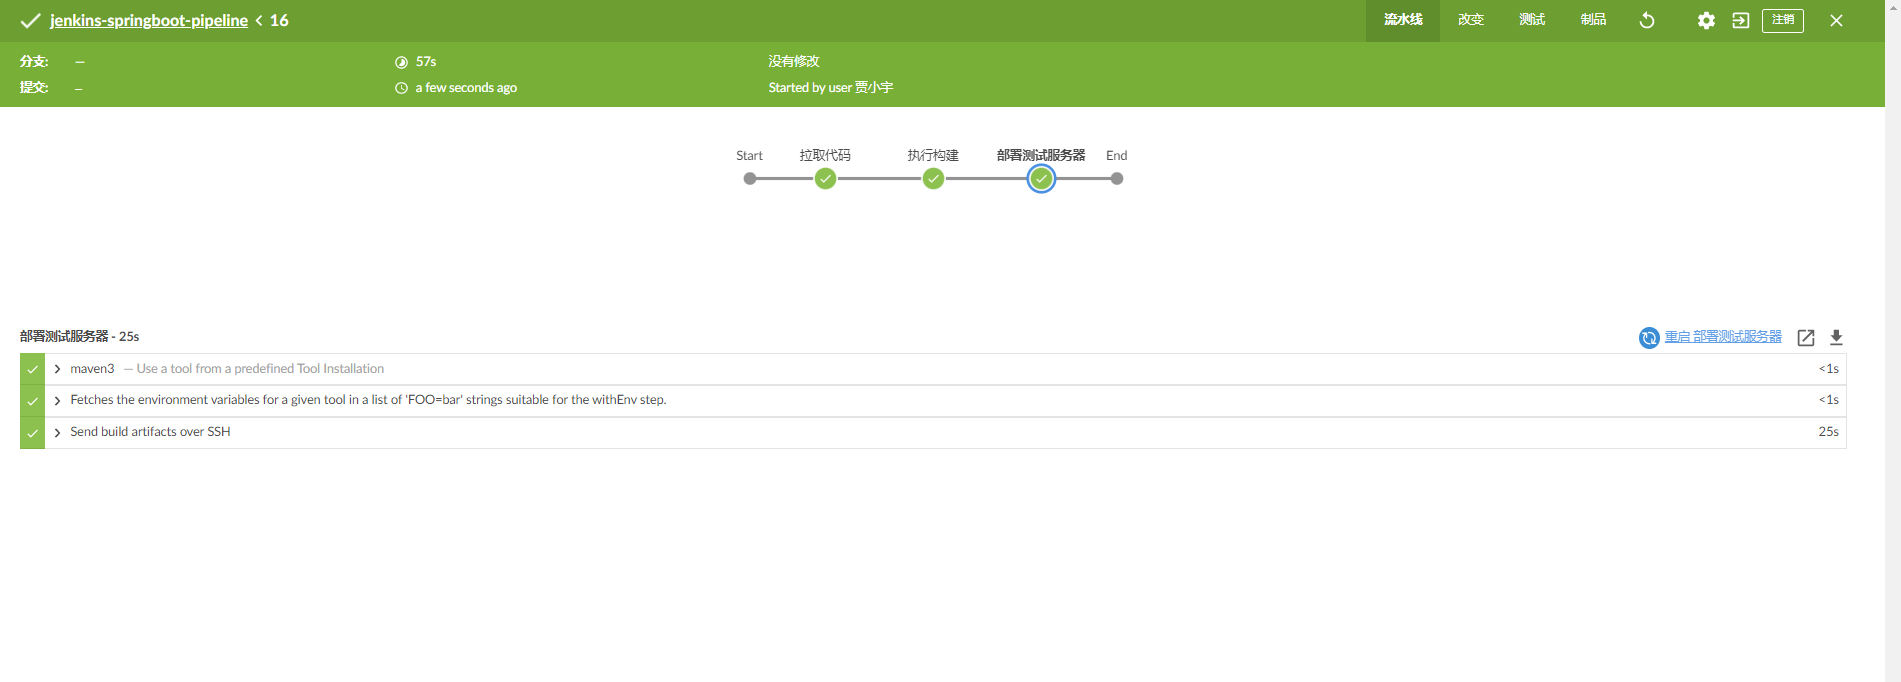The image size is (1901, 682).
Task: Open the jenkins-springboot-pipeline link
Action: tap(149, 20)
